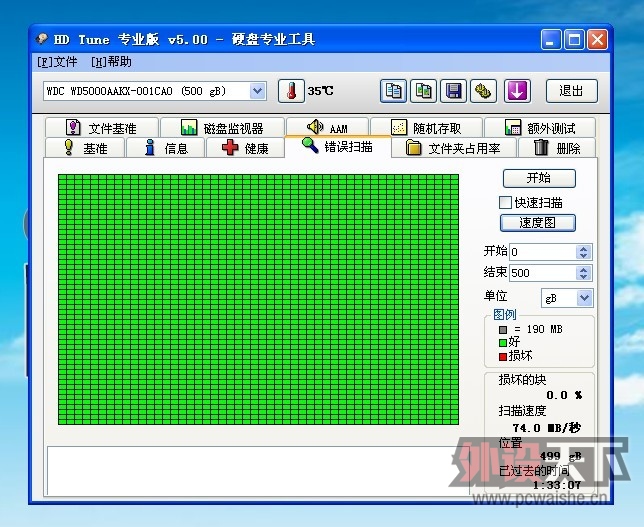Increase the 结束 value stepper
The width and height of the screenshot is (644, 527).
[x=584, y=269]
